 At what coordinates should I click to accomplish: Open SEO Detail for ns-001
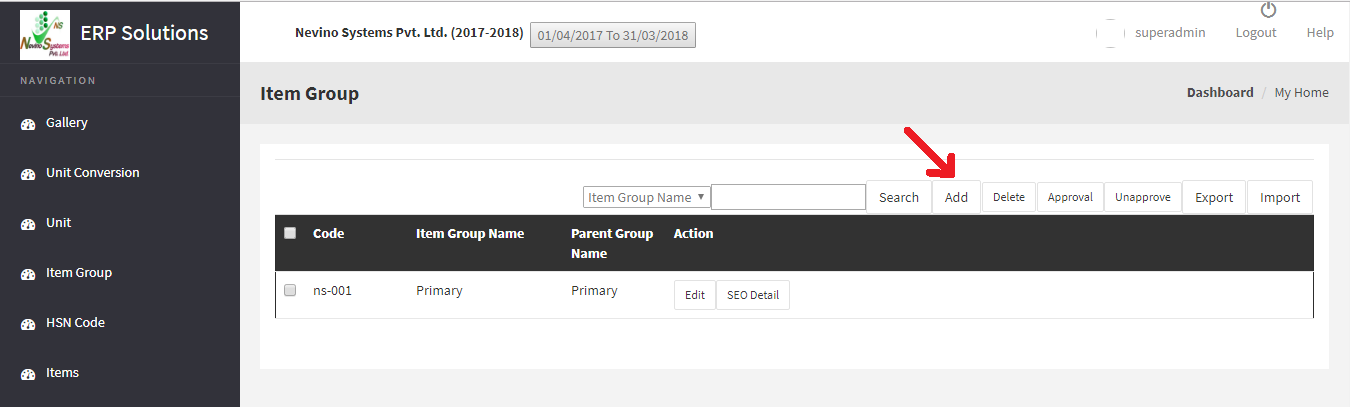pos(753,295)
